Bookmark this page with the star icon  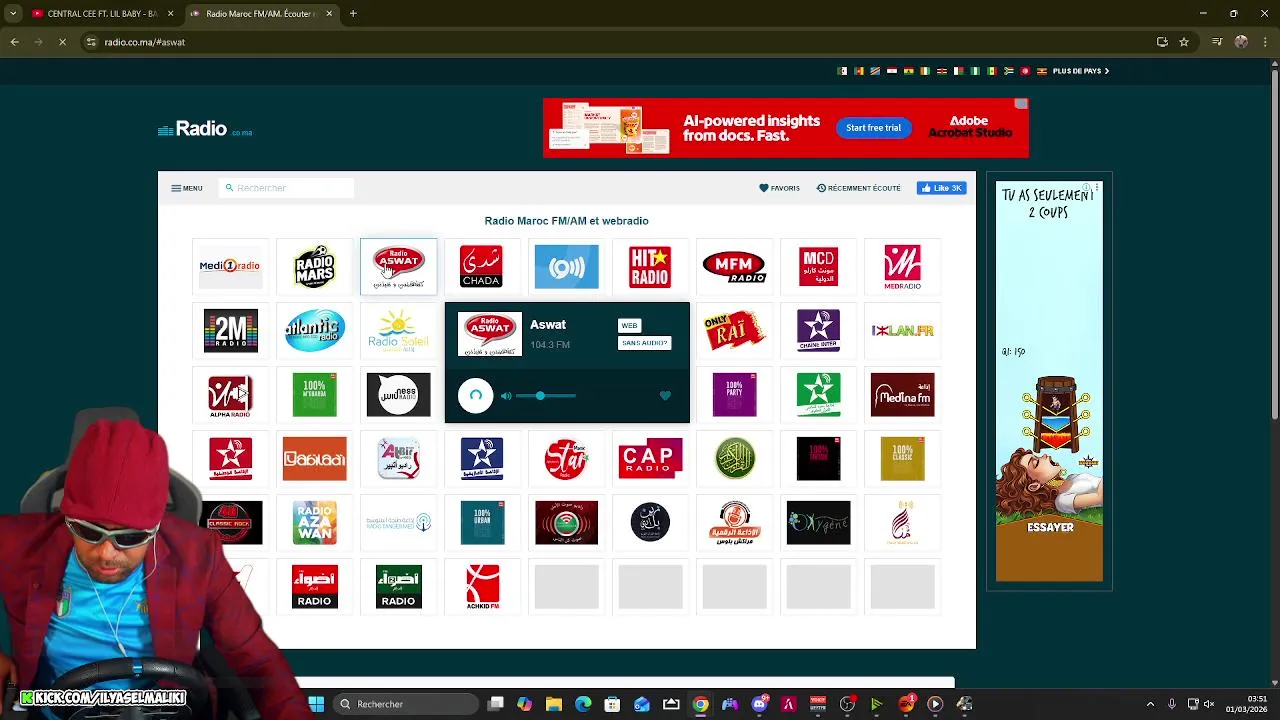tap(1184, 42)
